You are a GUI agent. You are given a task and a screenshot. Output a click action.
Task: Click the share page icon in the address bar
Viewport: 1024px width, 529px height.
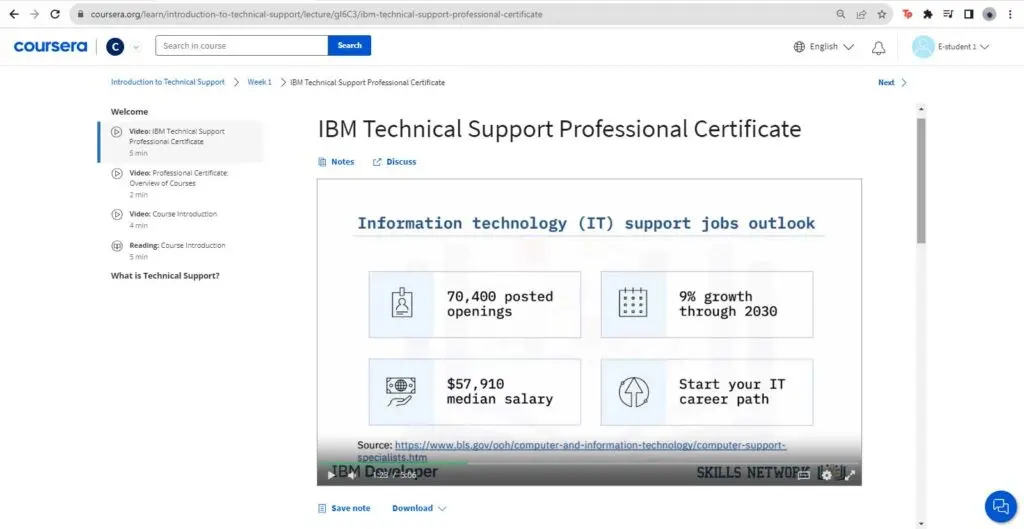[861, 14]
